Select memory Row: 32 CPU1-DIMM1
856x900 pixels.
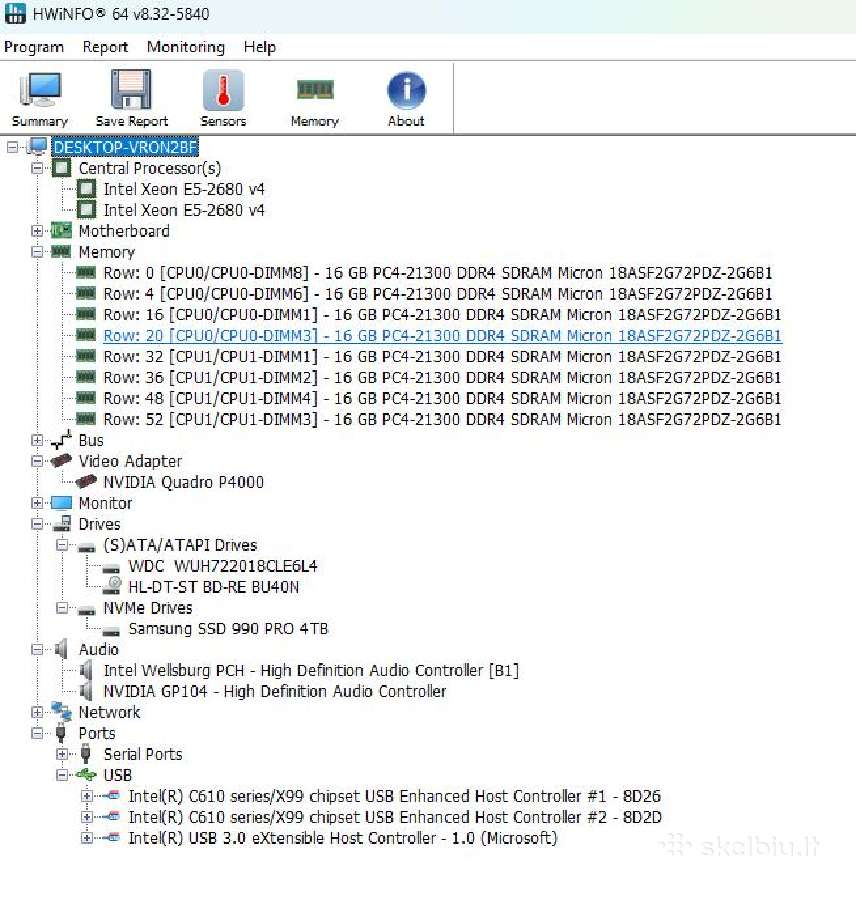442,356
